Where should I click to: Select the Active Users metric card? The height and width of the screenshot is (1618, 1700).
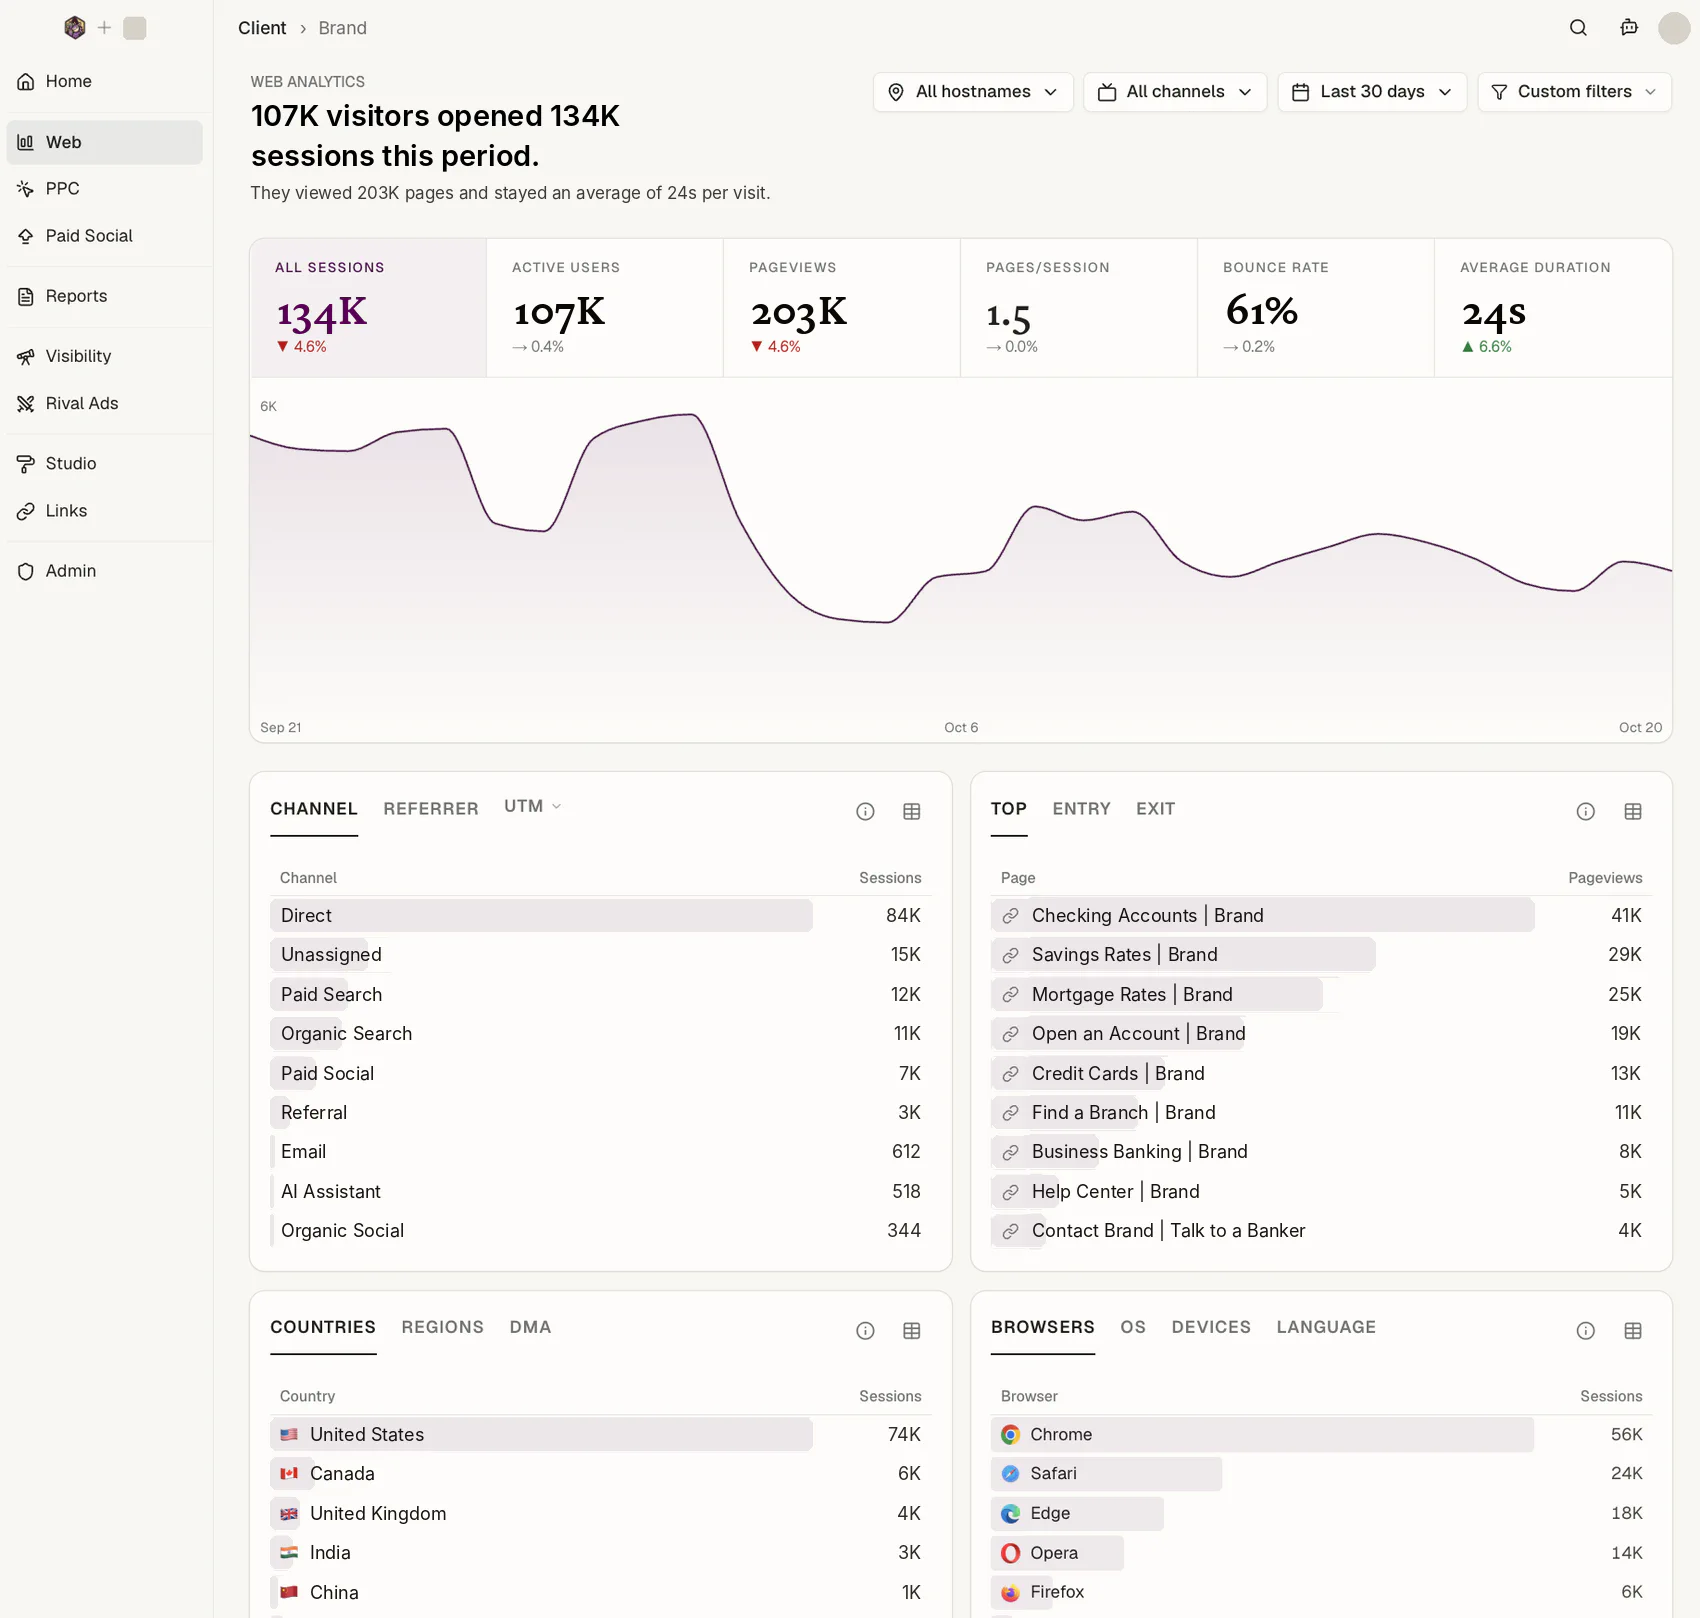pyautogui.click(x=604, y=308)
